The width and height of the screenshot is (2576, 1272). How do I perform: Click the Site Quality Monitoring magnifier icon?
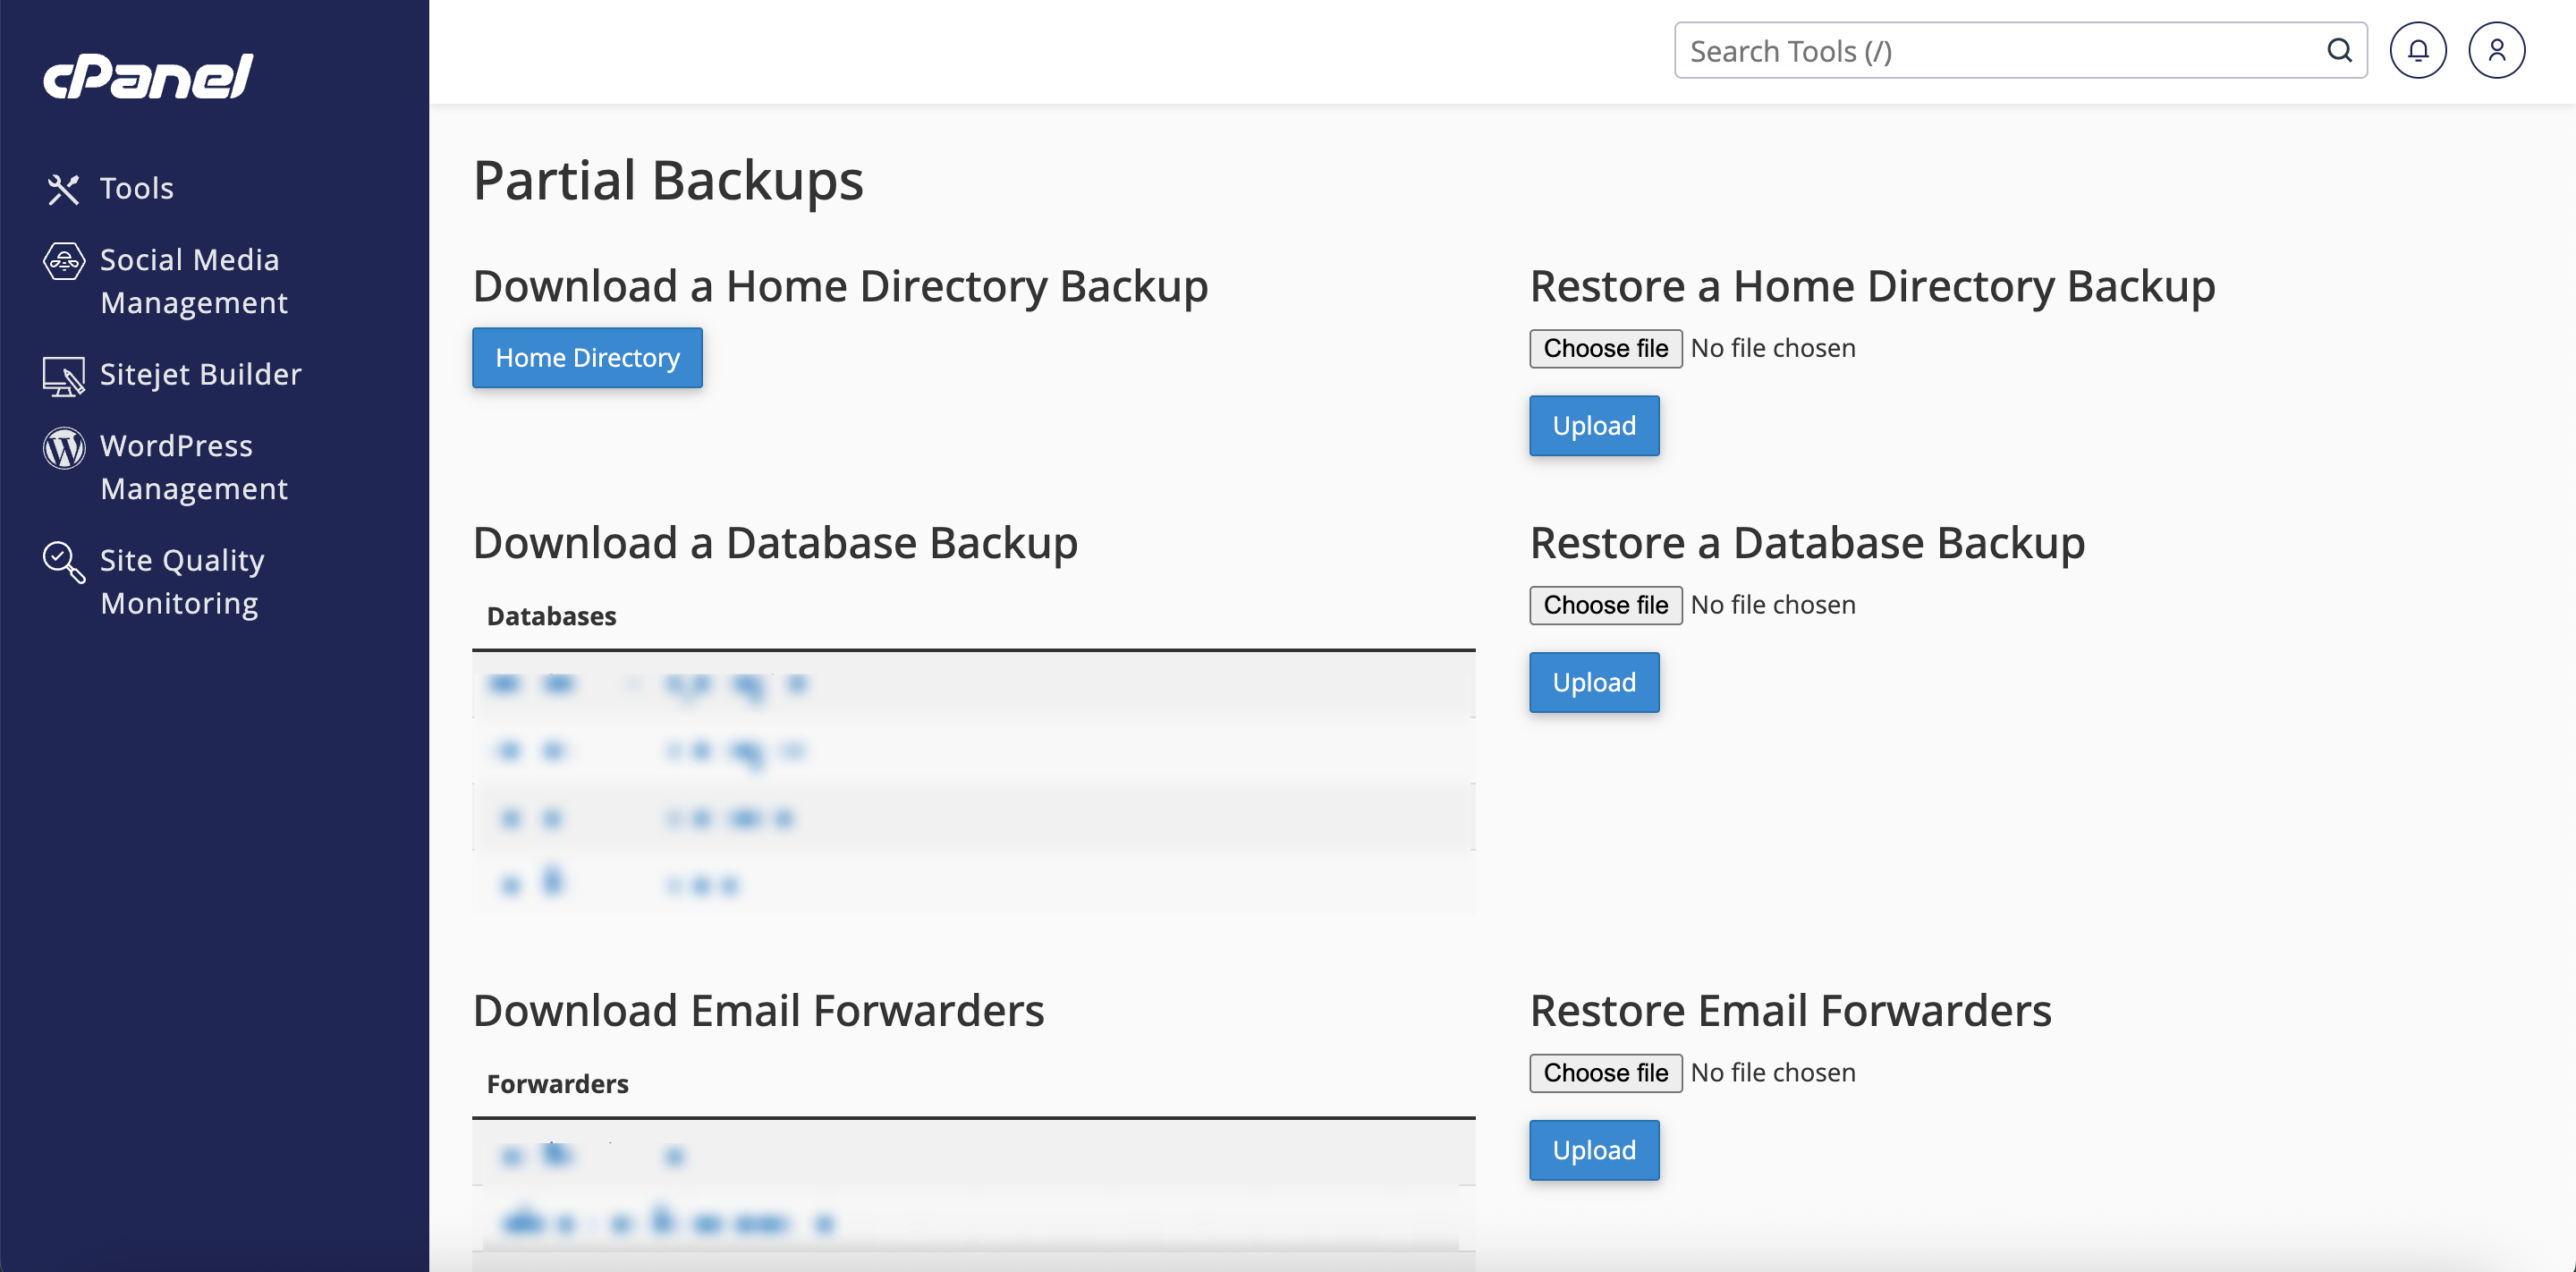pyautogui.click(x=64, y=562)
